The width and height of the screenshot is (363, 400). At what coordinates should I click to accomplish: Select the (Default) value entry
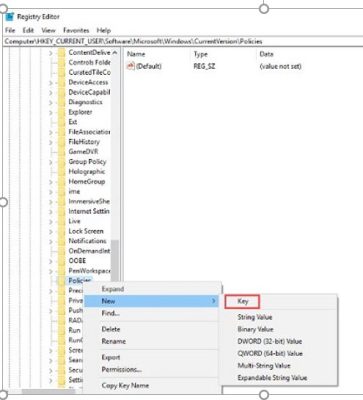[149, 66]
